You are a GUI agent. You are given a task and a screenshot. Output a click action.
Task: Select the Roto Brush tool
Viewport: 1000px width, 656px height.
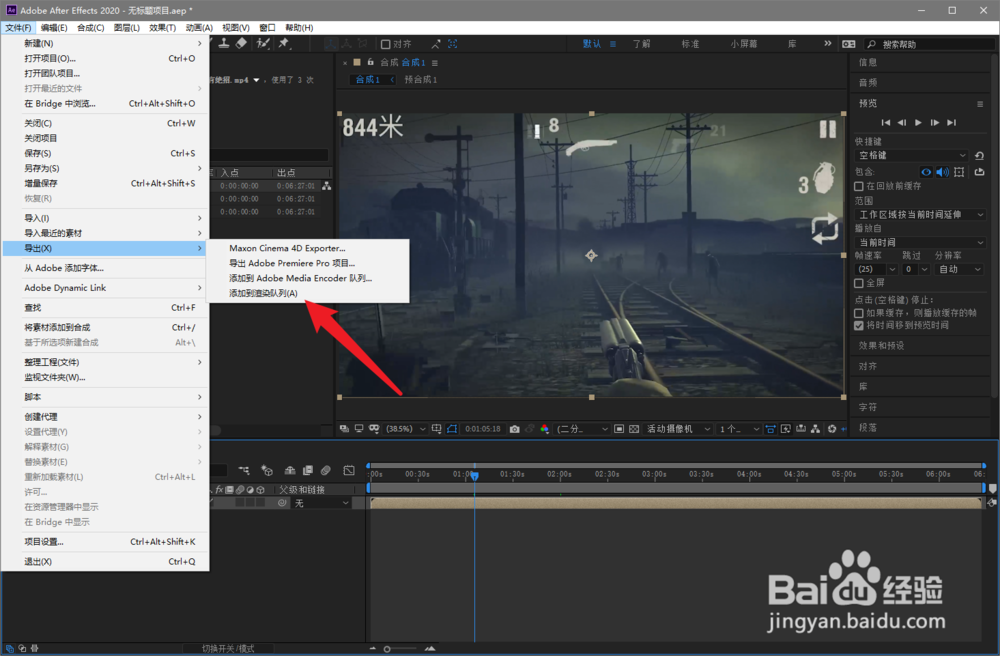263,43
